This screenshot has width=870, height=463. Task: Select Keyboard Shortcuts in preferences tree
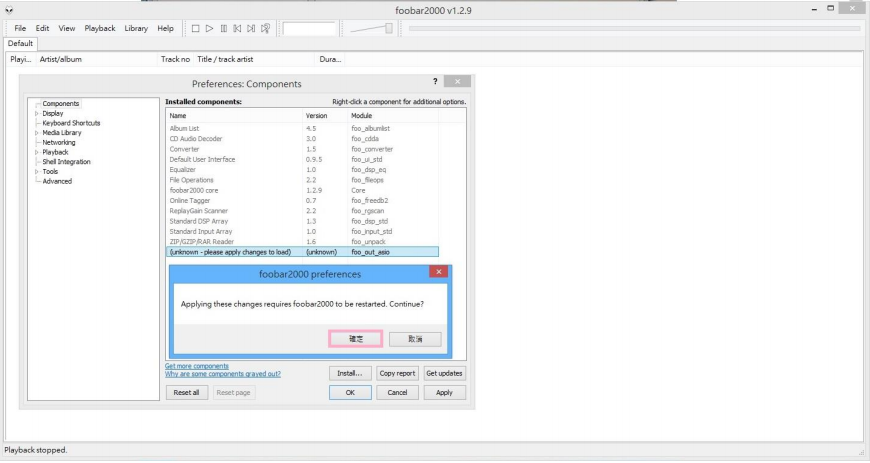coord(71,123)
